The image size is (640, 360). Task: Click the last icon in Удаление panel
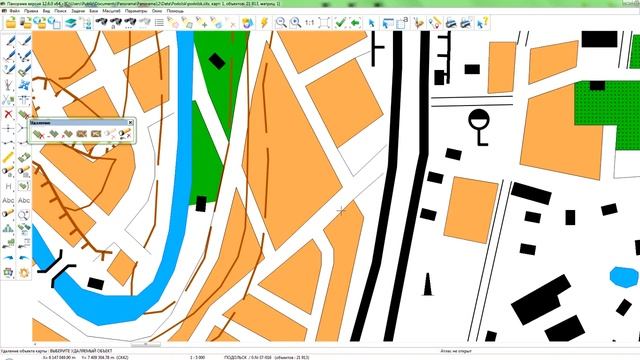click(124, 133)
